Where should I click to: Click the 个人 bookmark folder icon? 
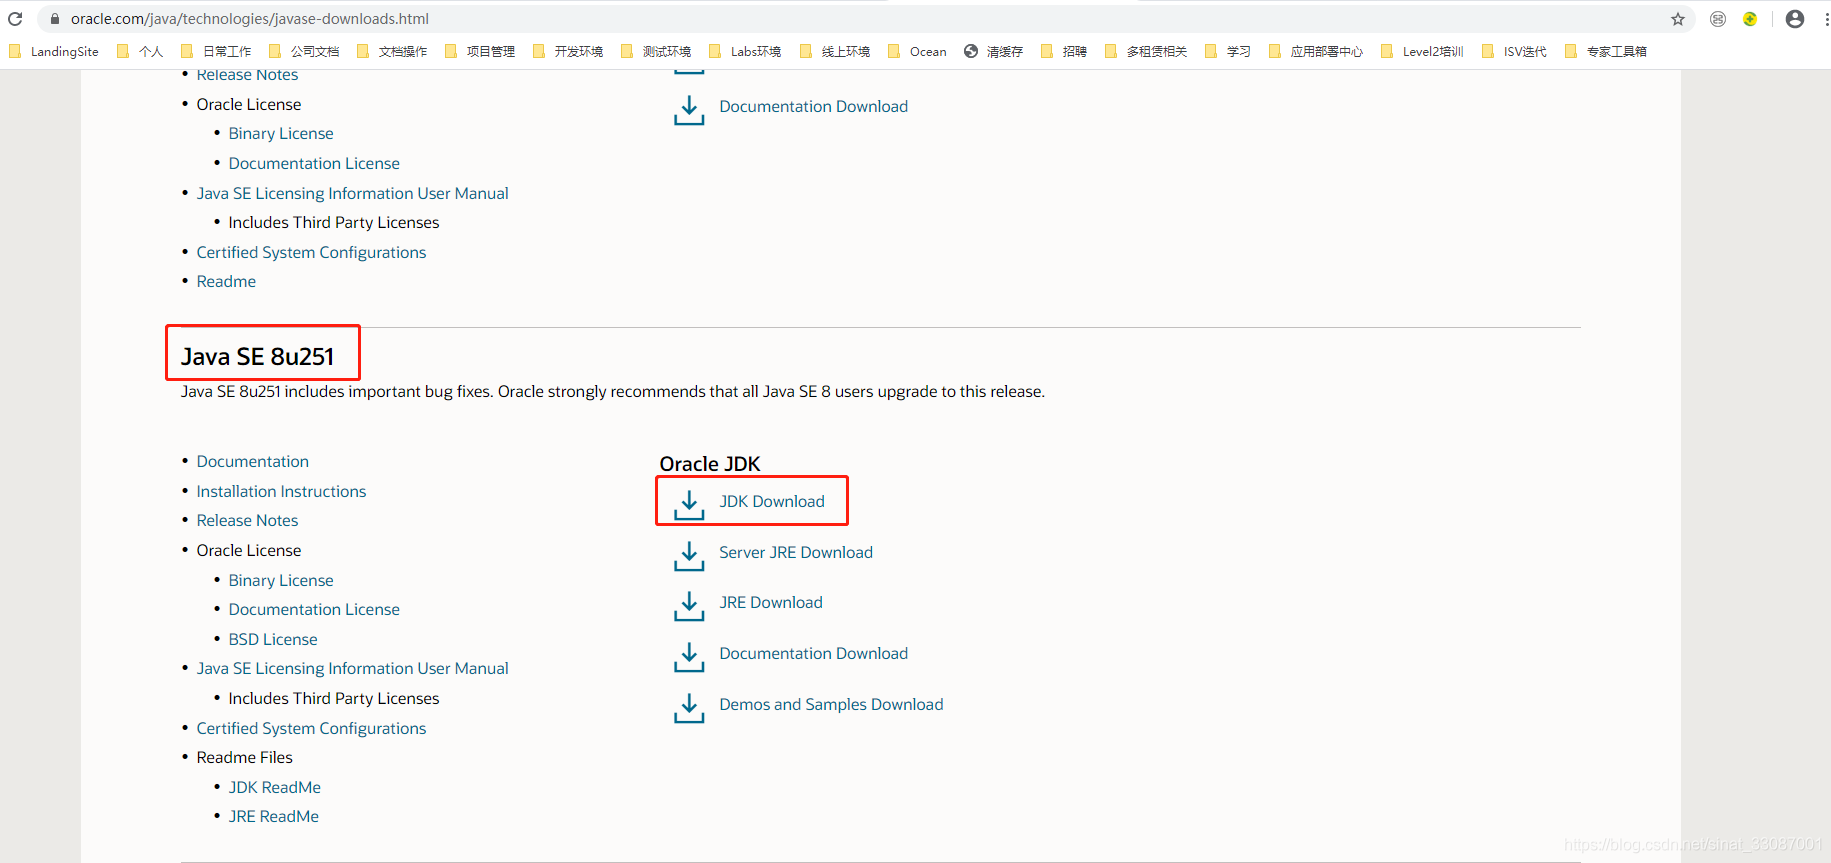pyautogui.click(x=123, y=52)
